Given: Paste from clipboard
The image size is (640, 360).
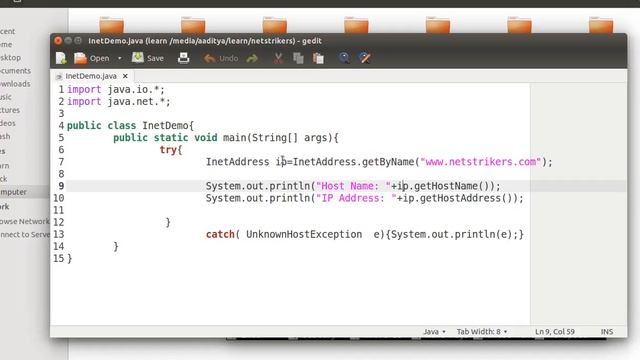Looking at the screenshot, I should [x=318, y=58].
